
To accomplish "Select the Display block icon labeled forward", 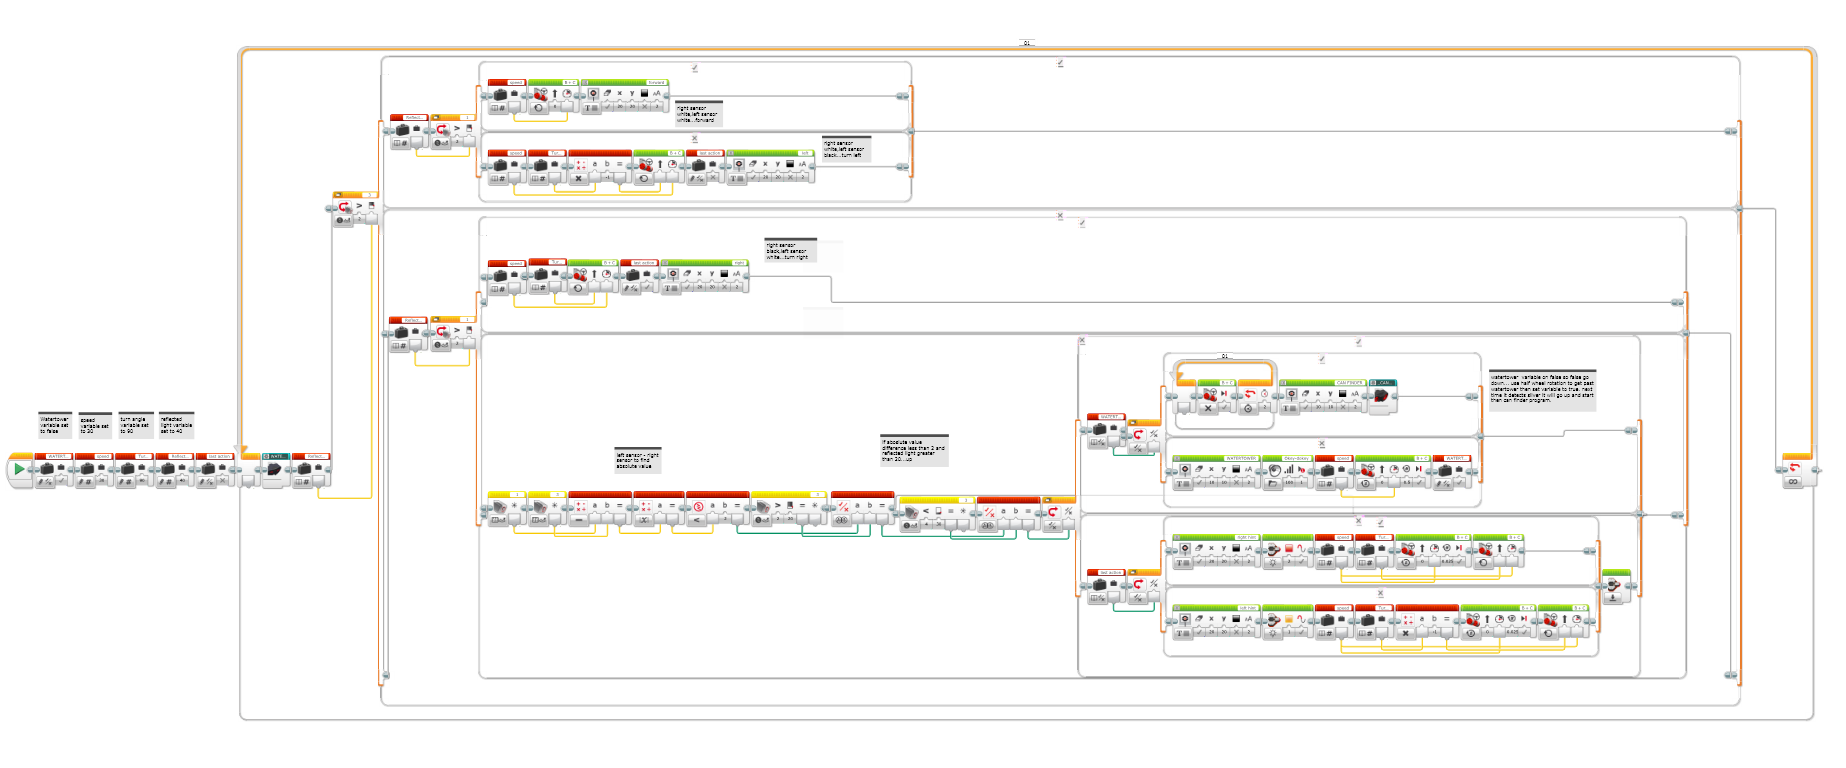I will (x=594, y=94).
